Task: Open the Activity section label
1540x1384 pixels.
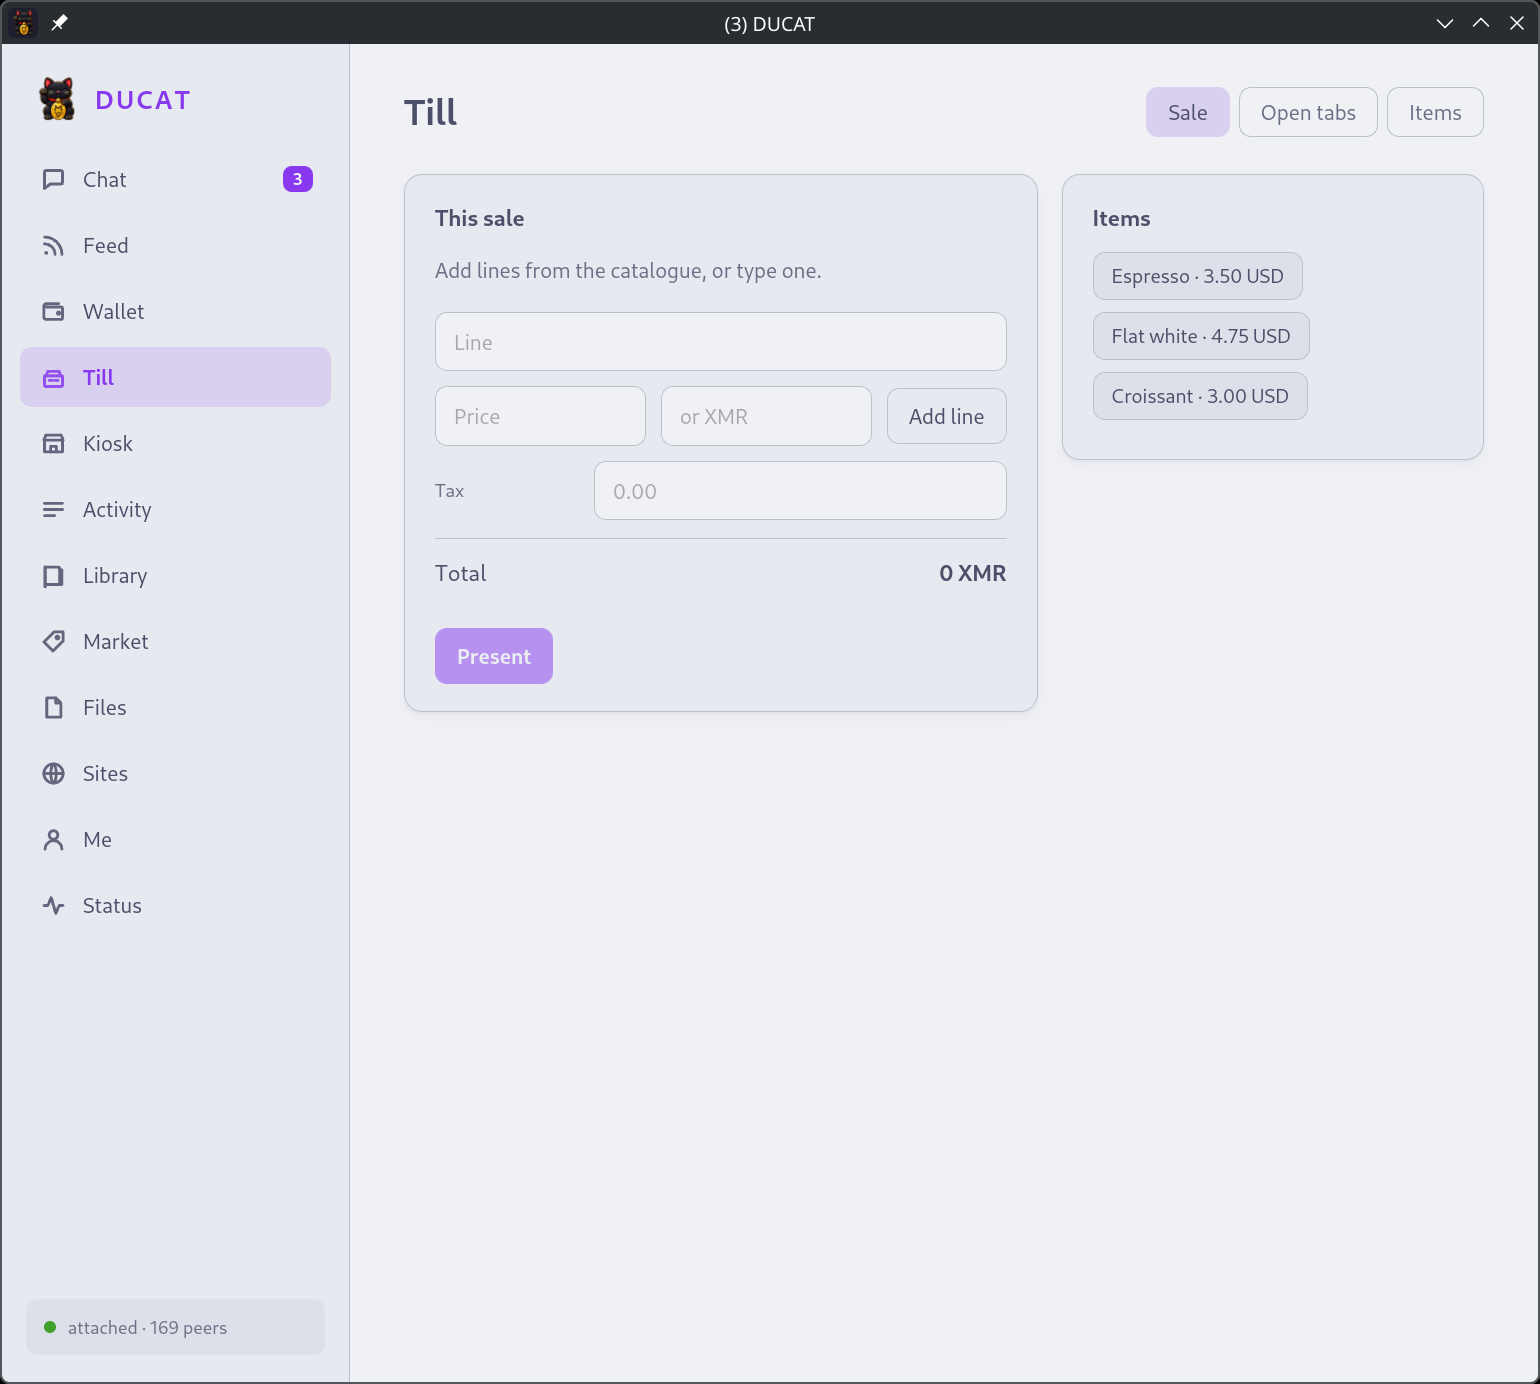Action: (x=117, y=510)
